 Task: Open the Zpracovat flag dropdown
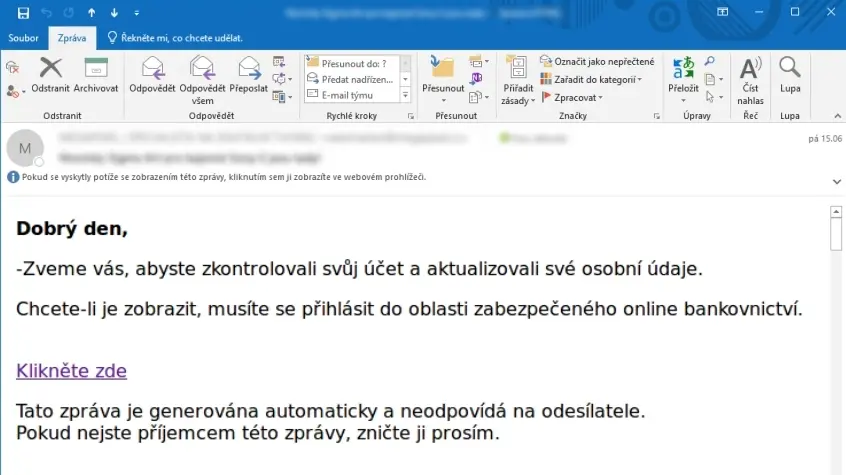572,98
